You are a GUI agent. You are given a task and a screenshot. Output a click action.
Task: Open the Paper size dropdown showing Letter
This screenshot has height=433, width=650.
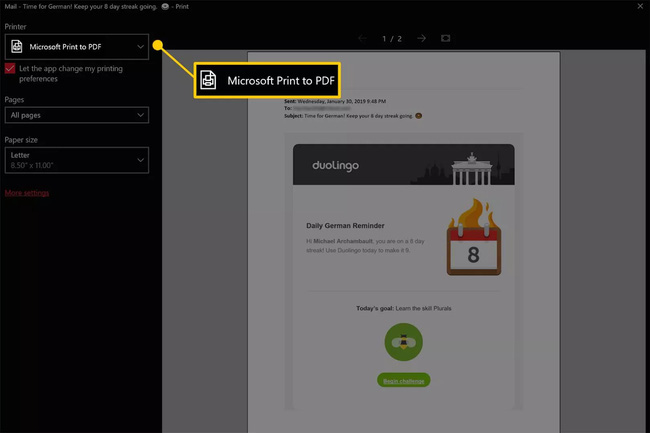[77, 160]
